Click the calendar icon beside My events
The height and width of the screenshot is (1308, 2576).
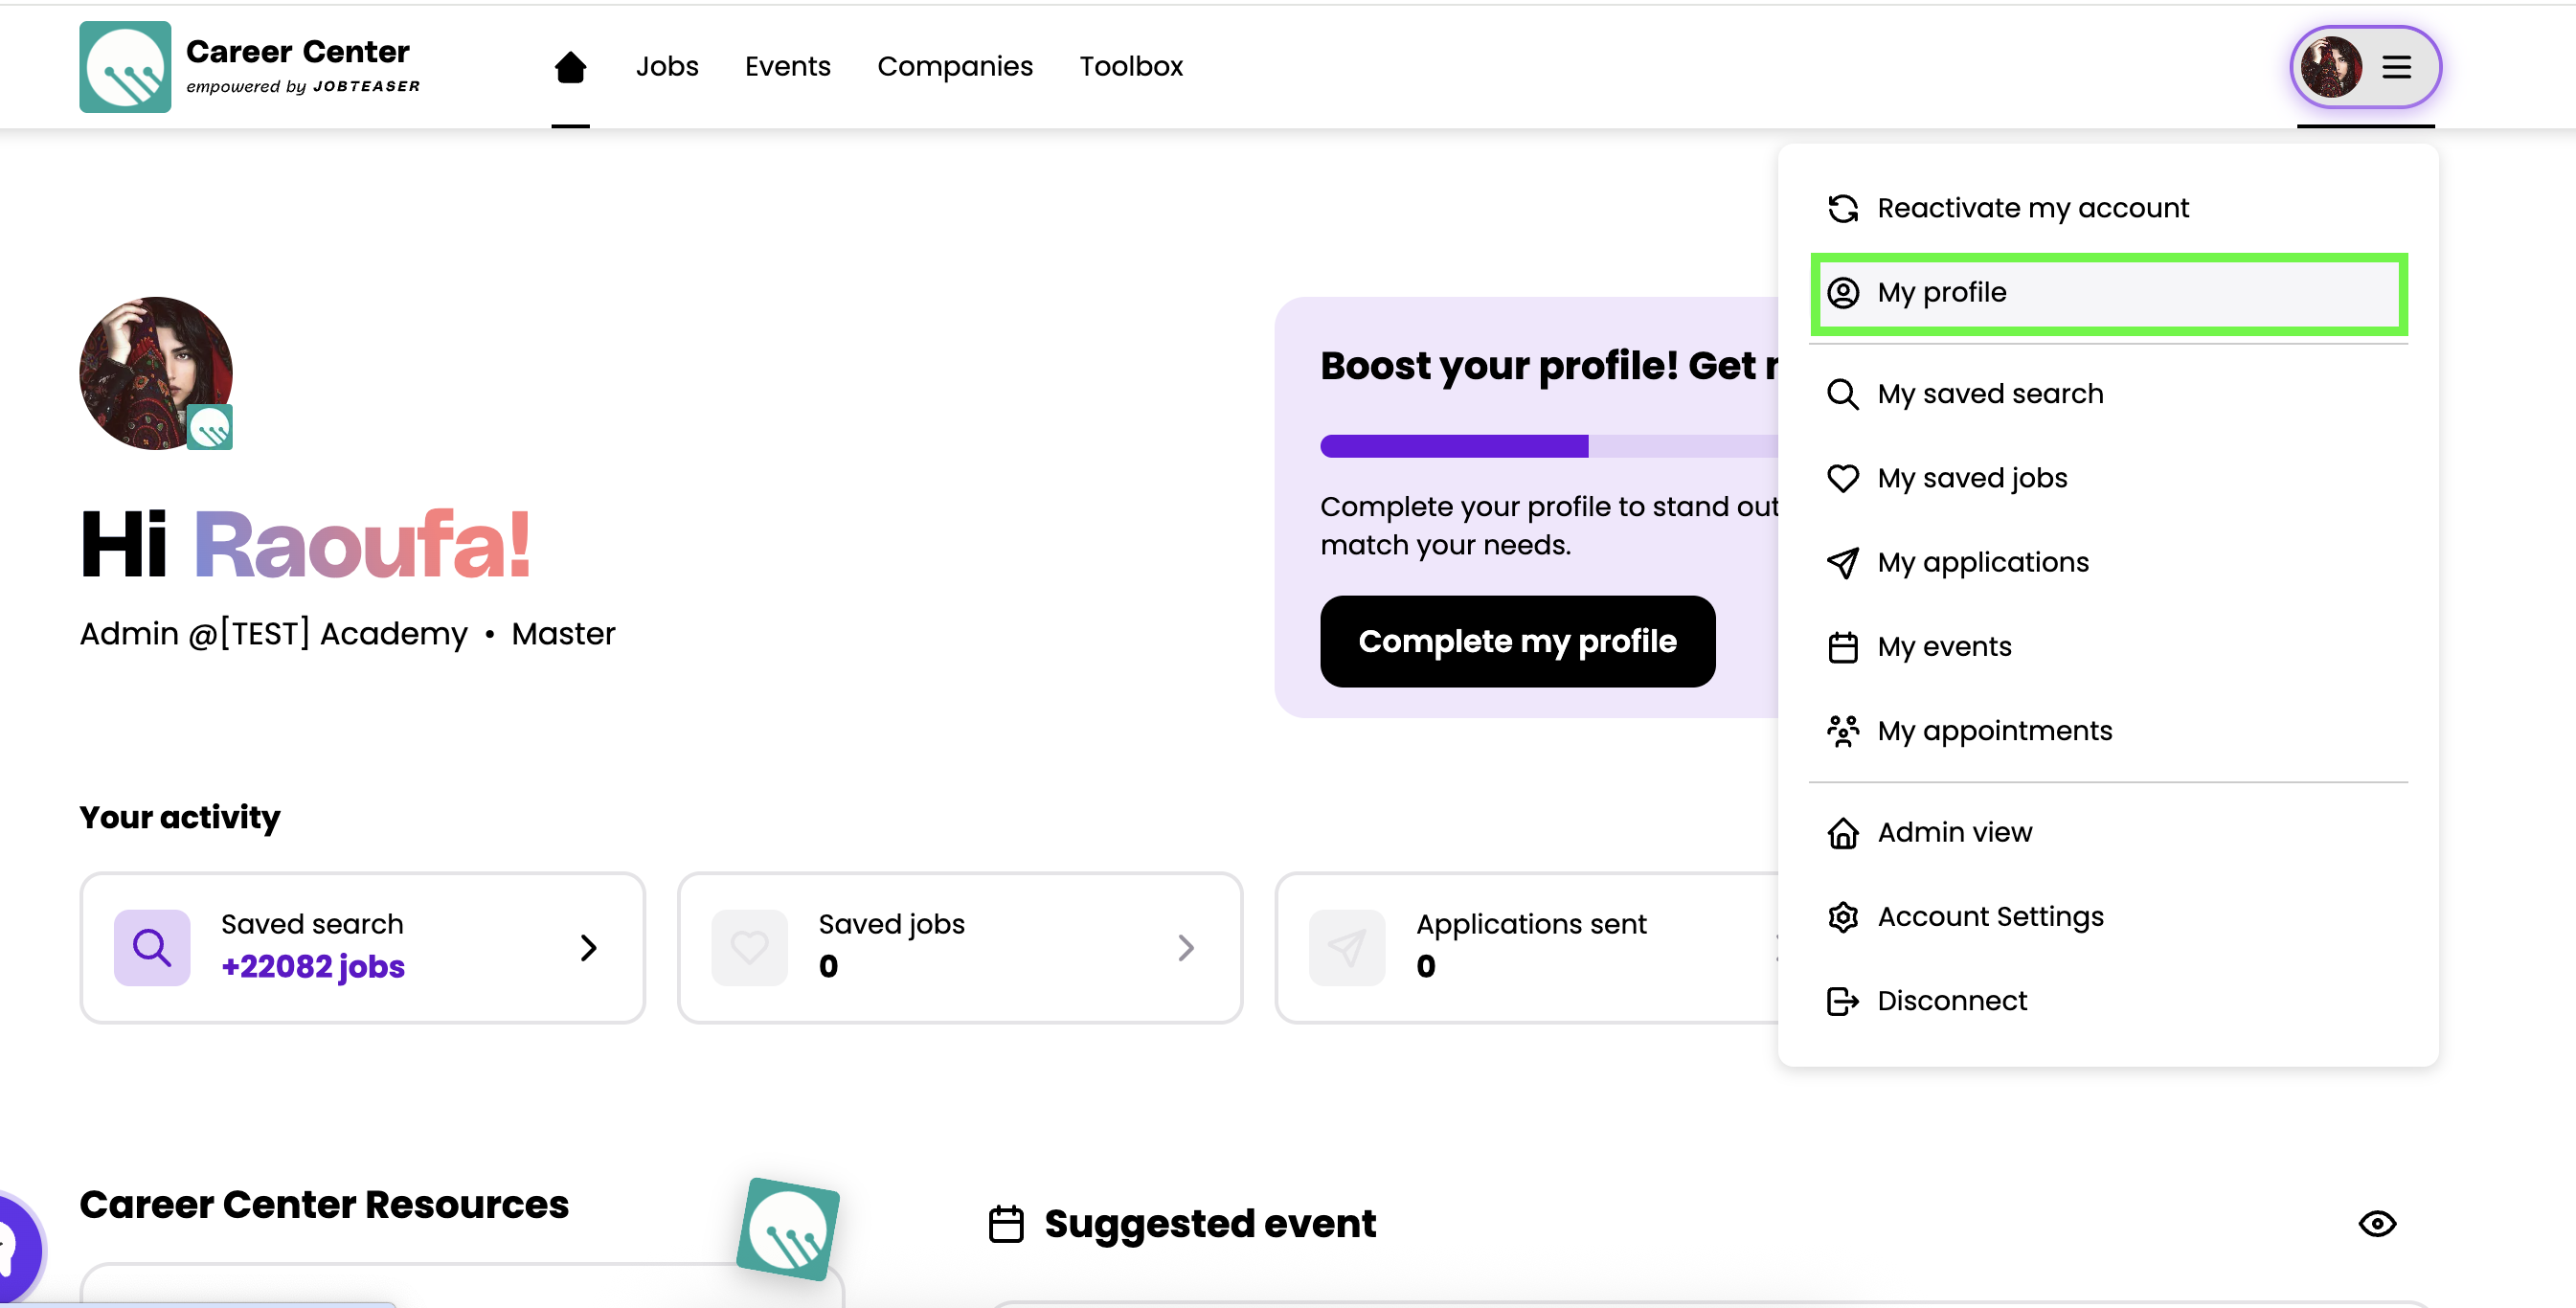pyautogui.click(x=1842, y=647)
